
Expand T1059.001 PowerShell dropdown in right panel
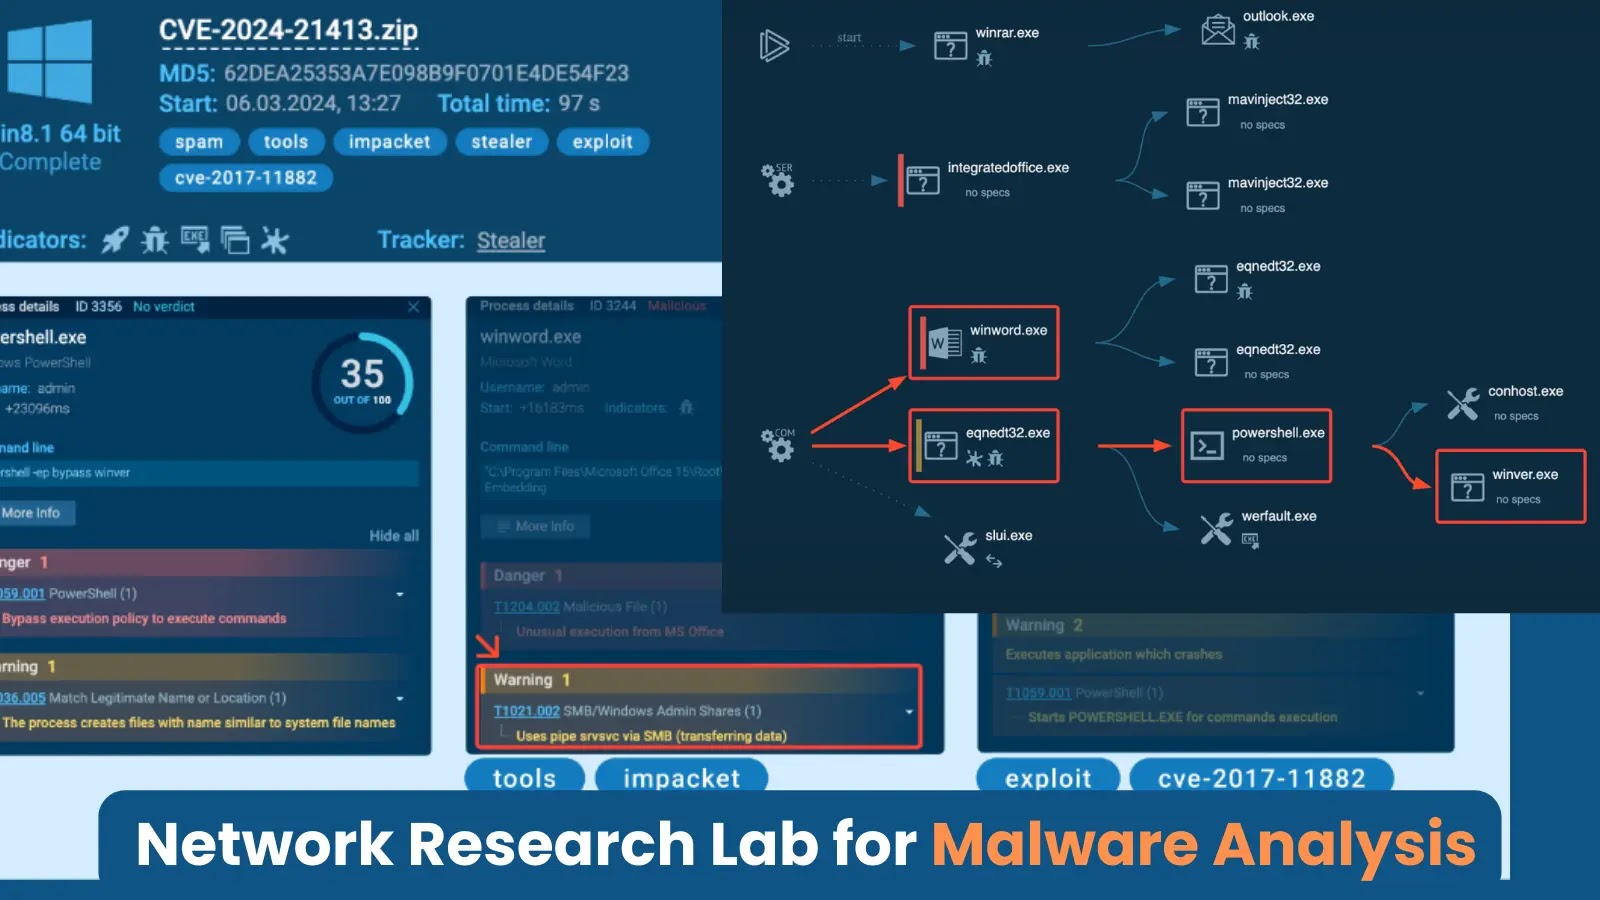click(x=1421, y=693)
